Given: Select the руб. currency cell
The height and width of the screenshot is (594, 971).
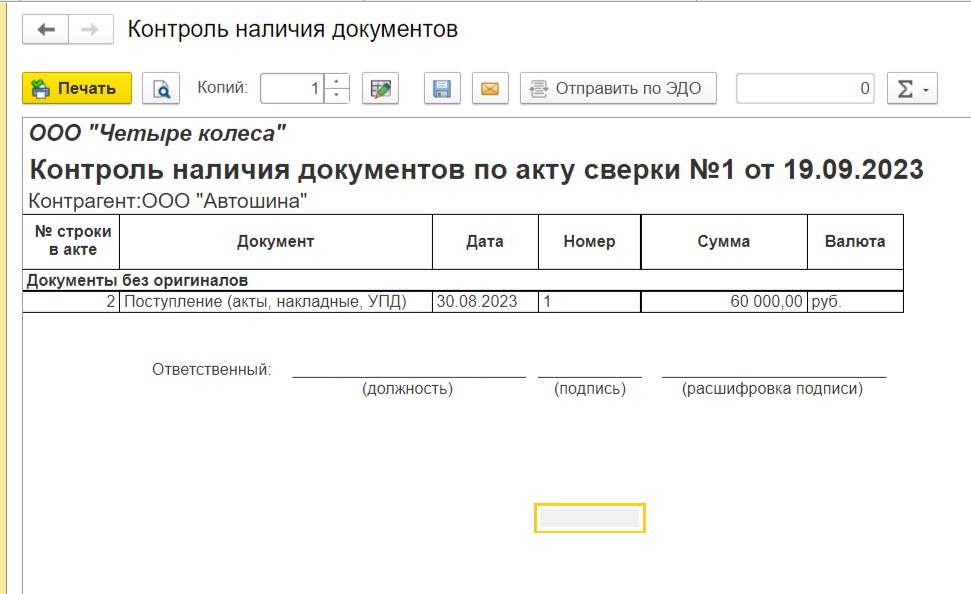Looking at the screenshot, I should click(854, 302).
